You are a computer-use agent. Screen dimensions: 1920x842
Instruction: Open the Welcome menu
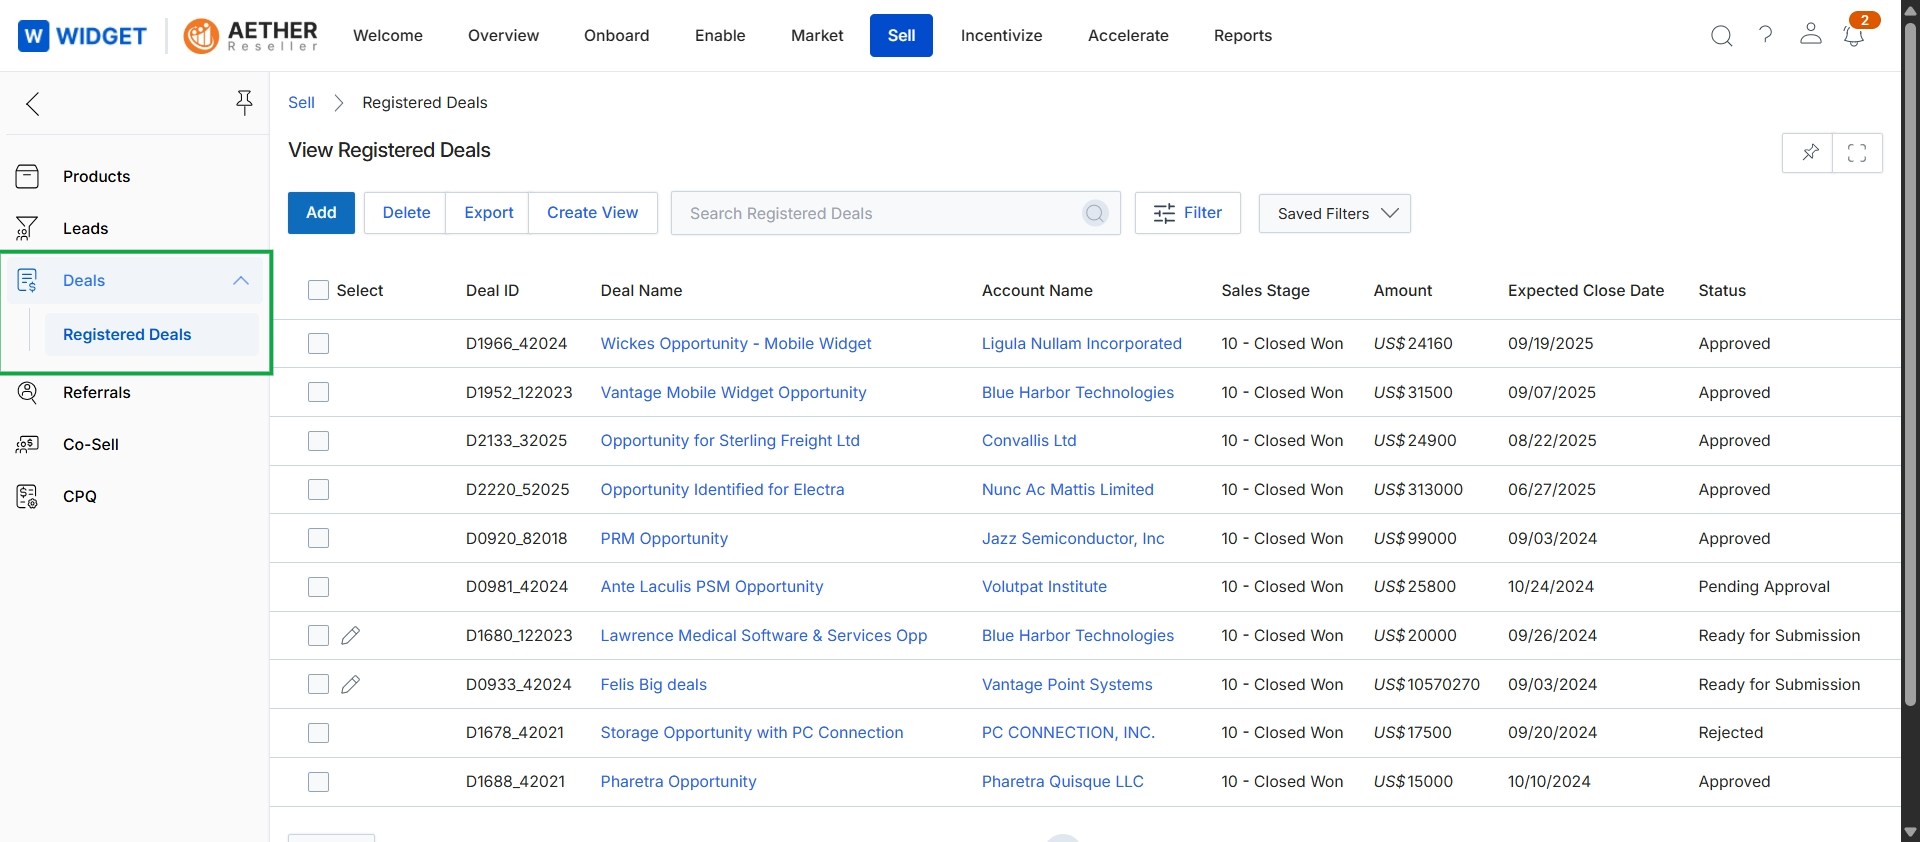[x=388, y=36]
